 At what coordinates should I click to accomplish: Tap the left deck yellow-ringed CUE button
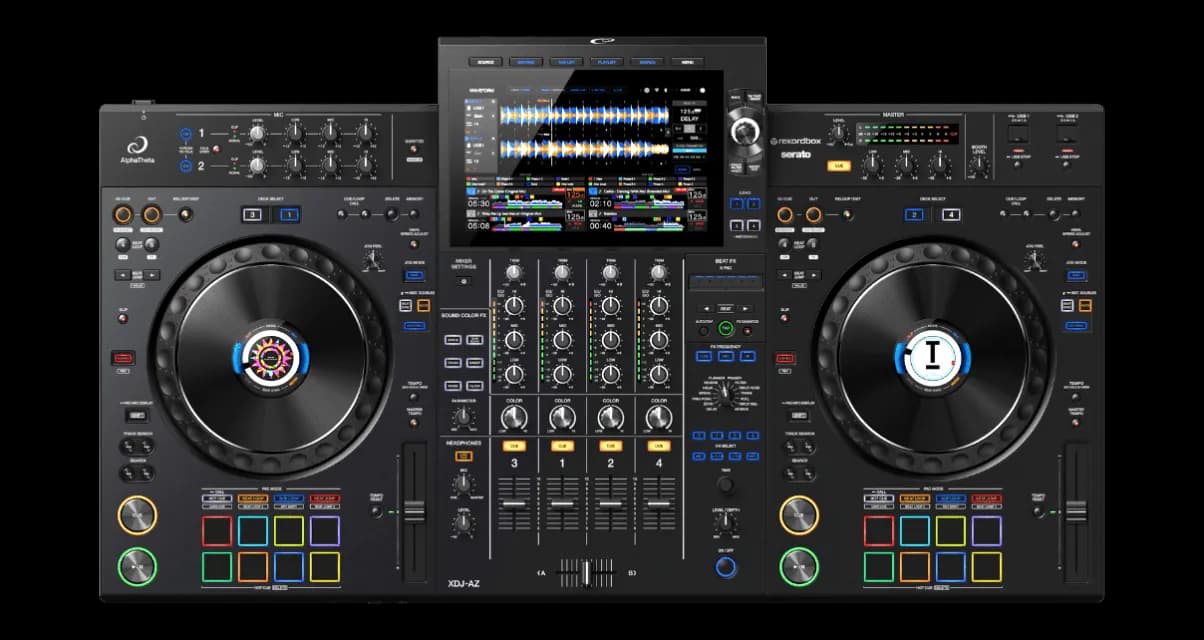[x=137, y=515]
